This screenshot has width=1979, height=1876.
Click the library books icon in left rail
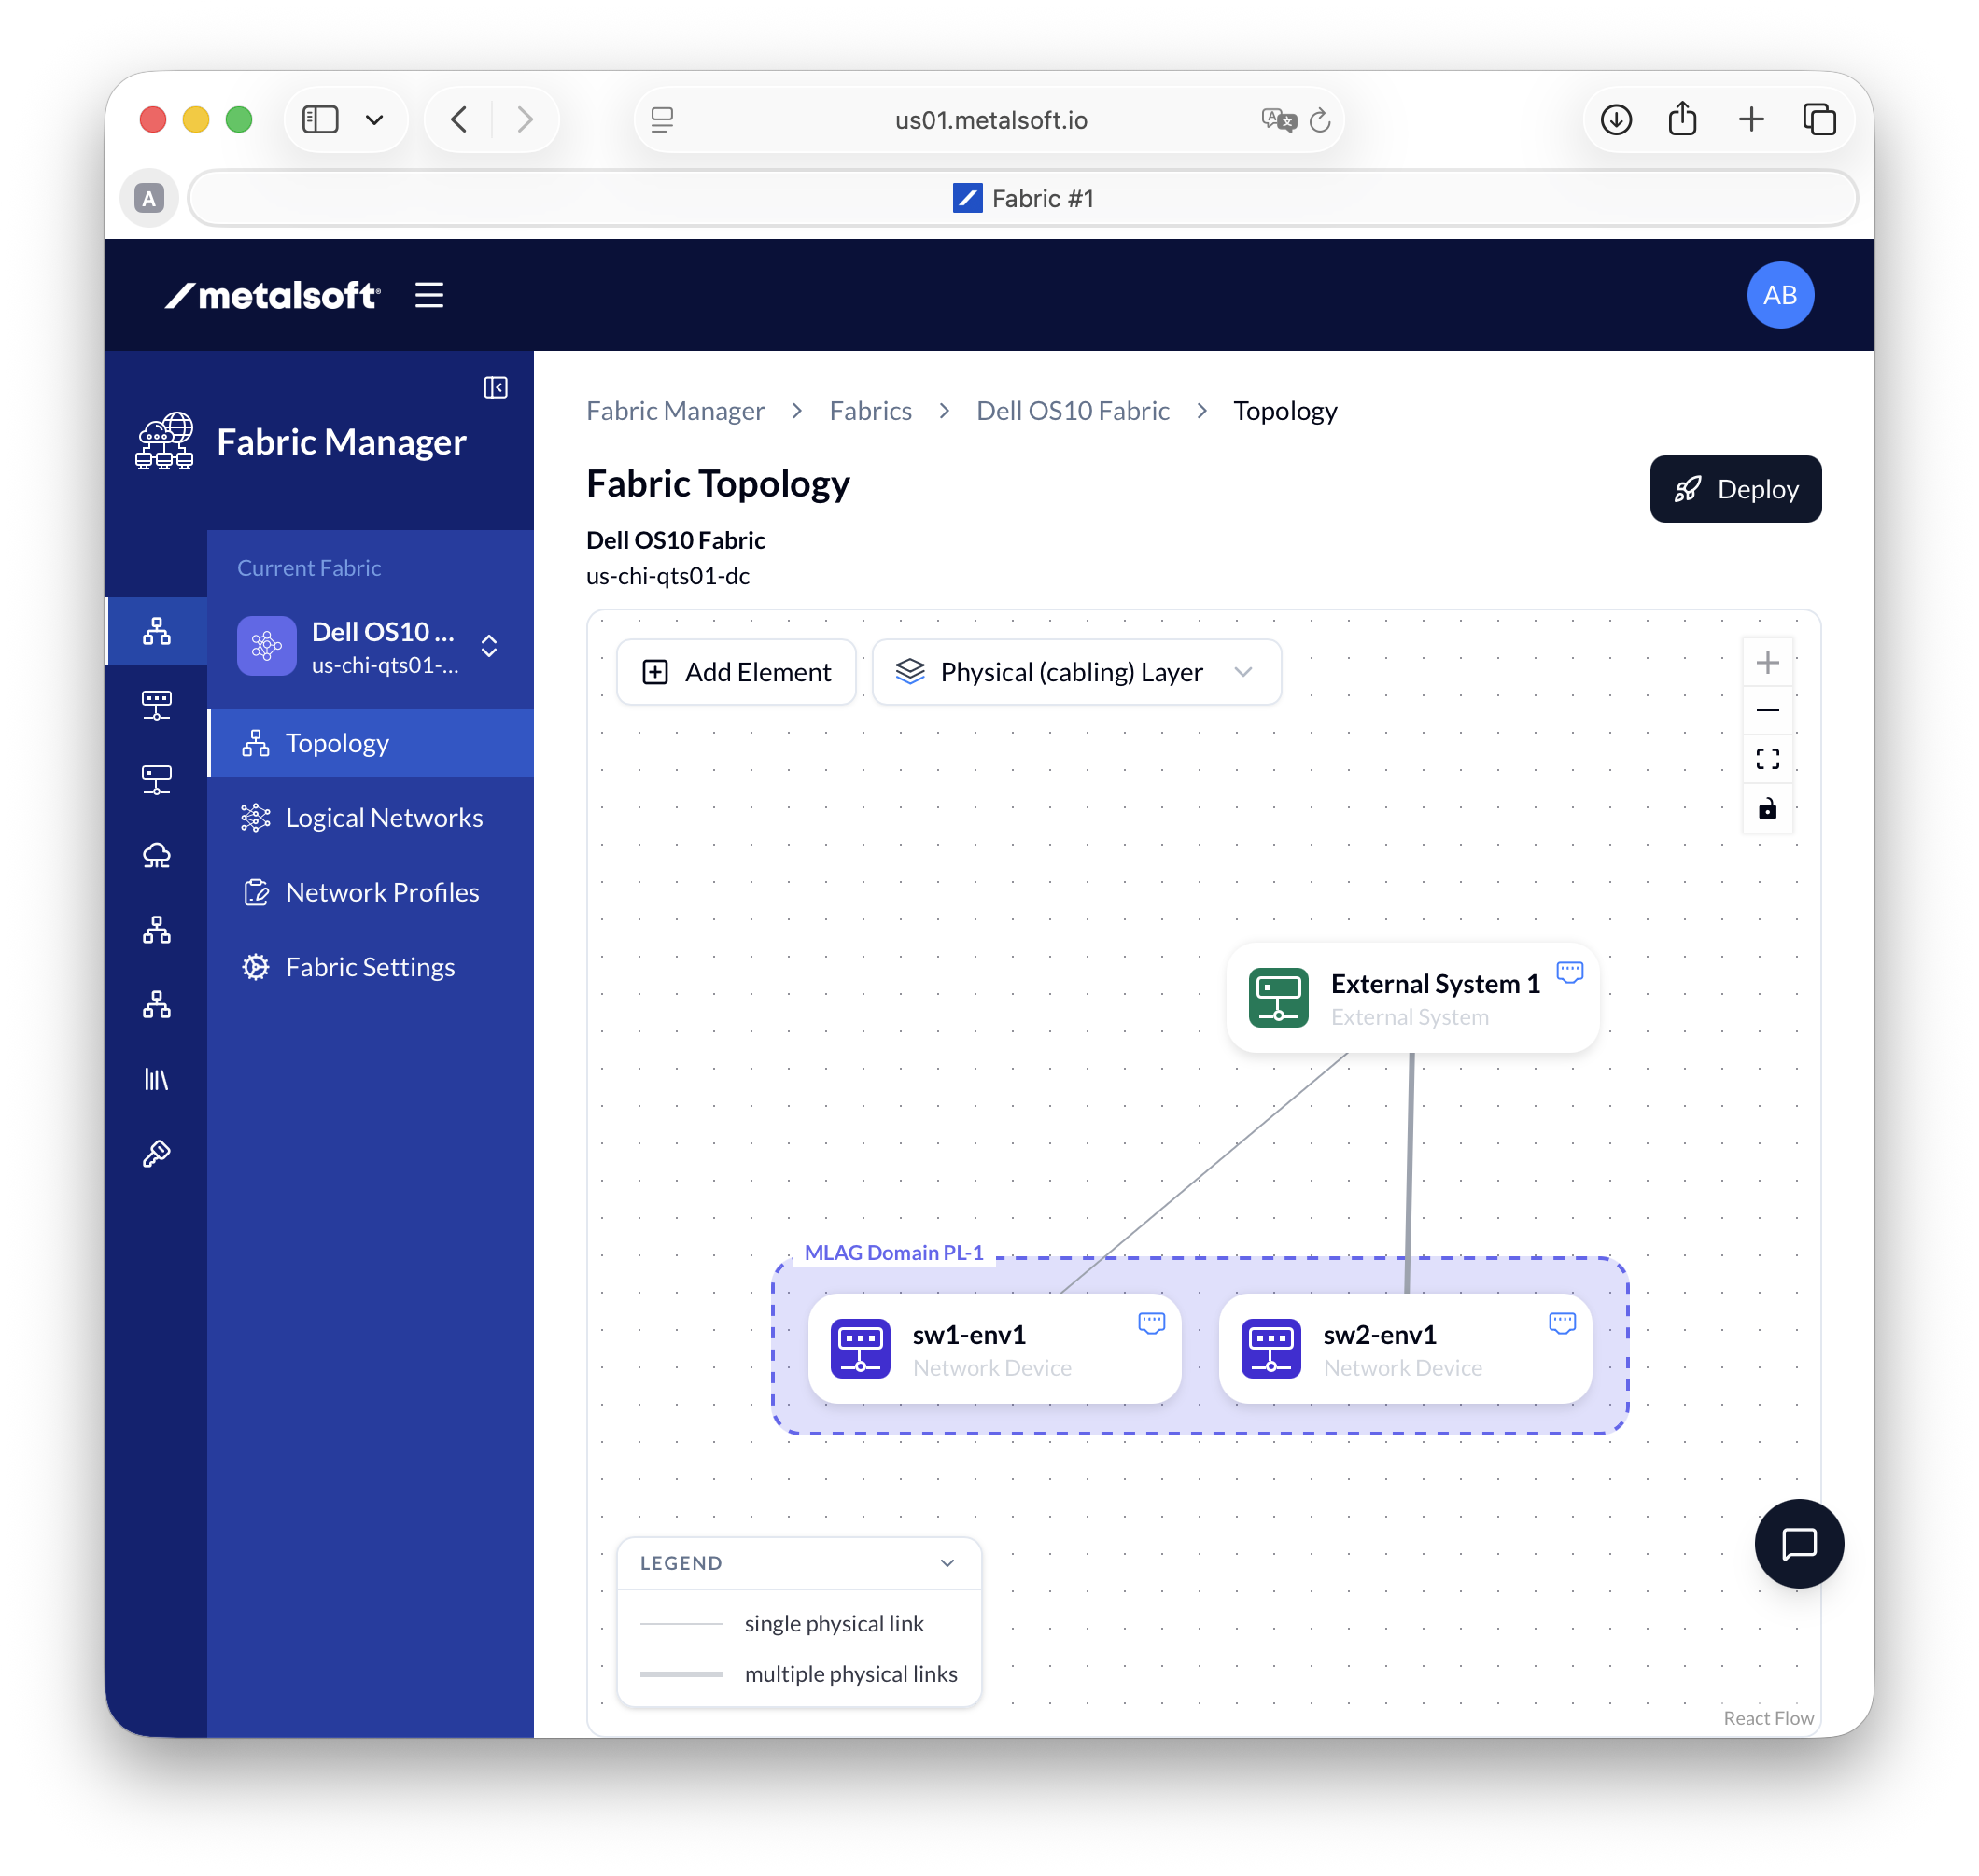[x=157, y=1079]
